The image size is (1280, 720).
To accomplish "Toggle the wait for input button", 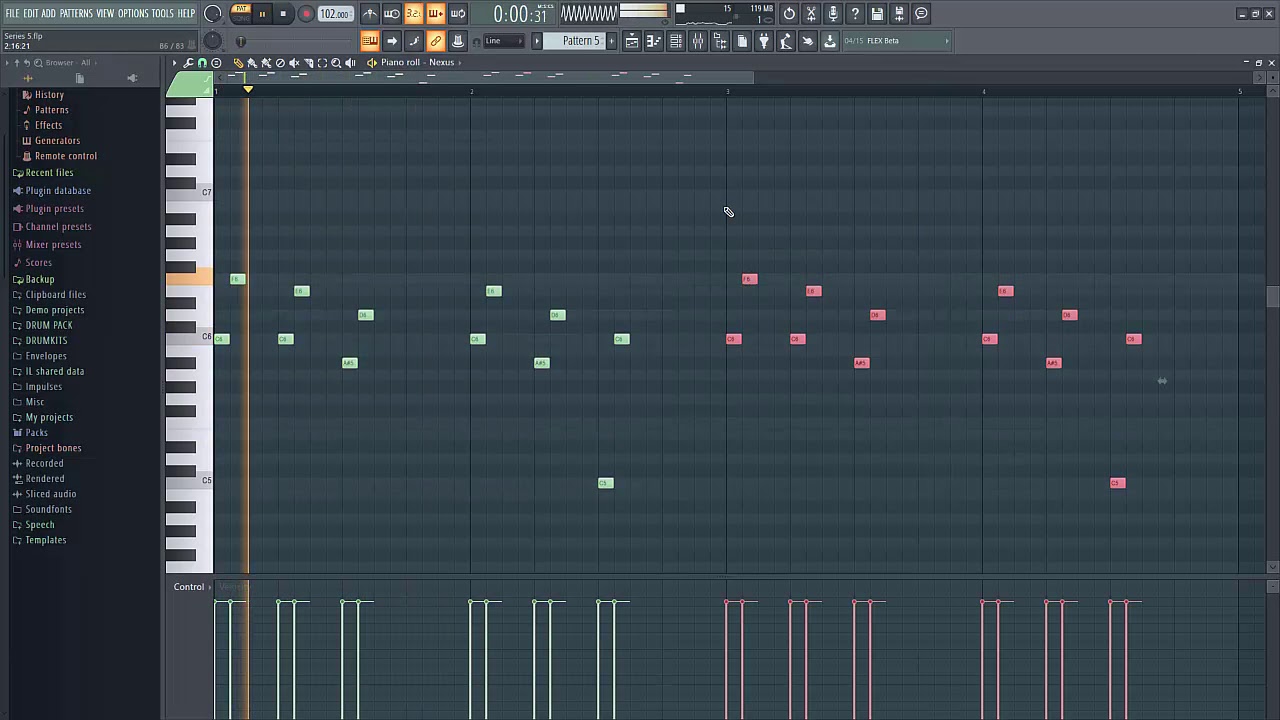I will pyautogui.click(x=391, y=14).
